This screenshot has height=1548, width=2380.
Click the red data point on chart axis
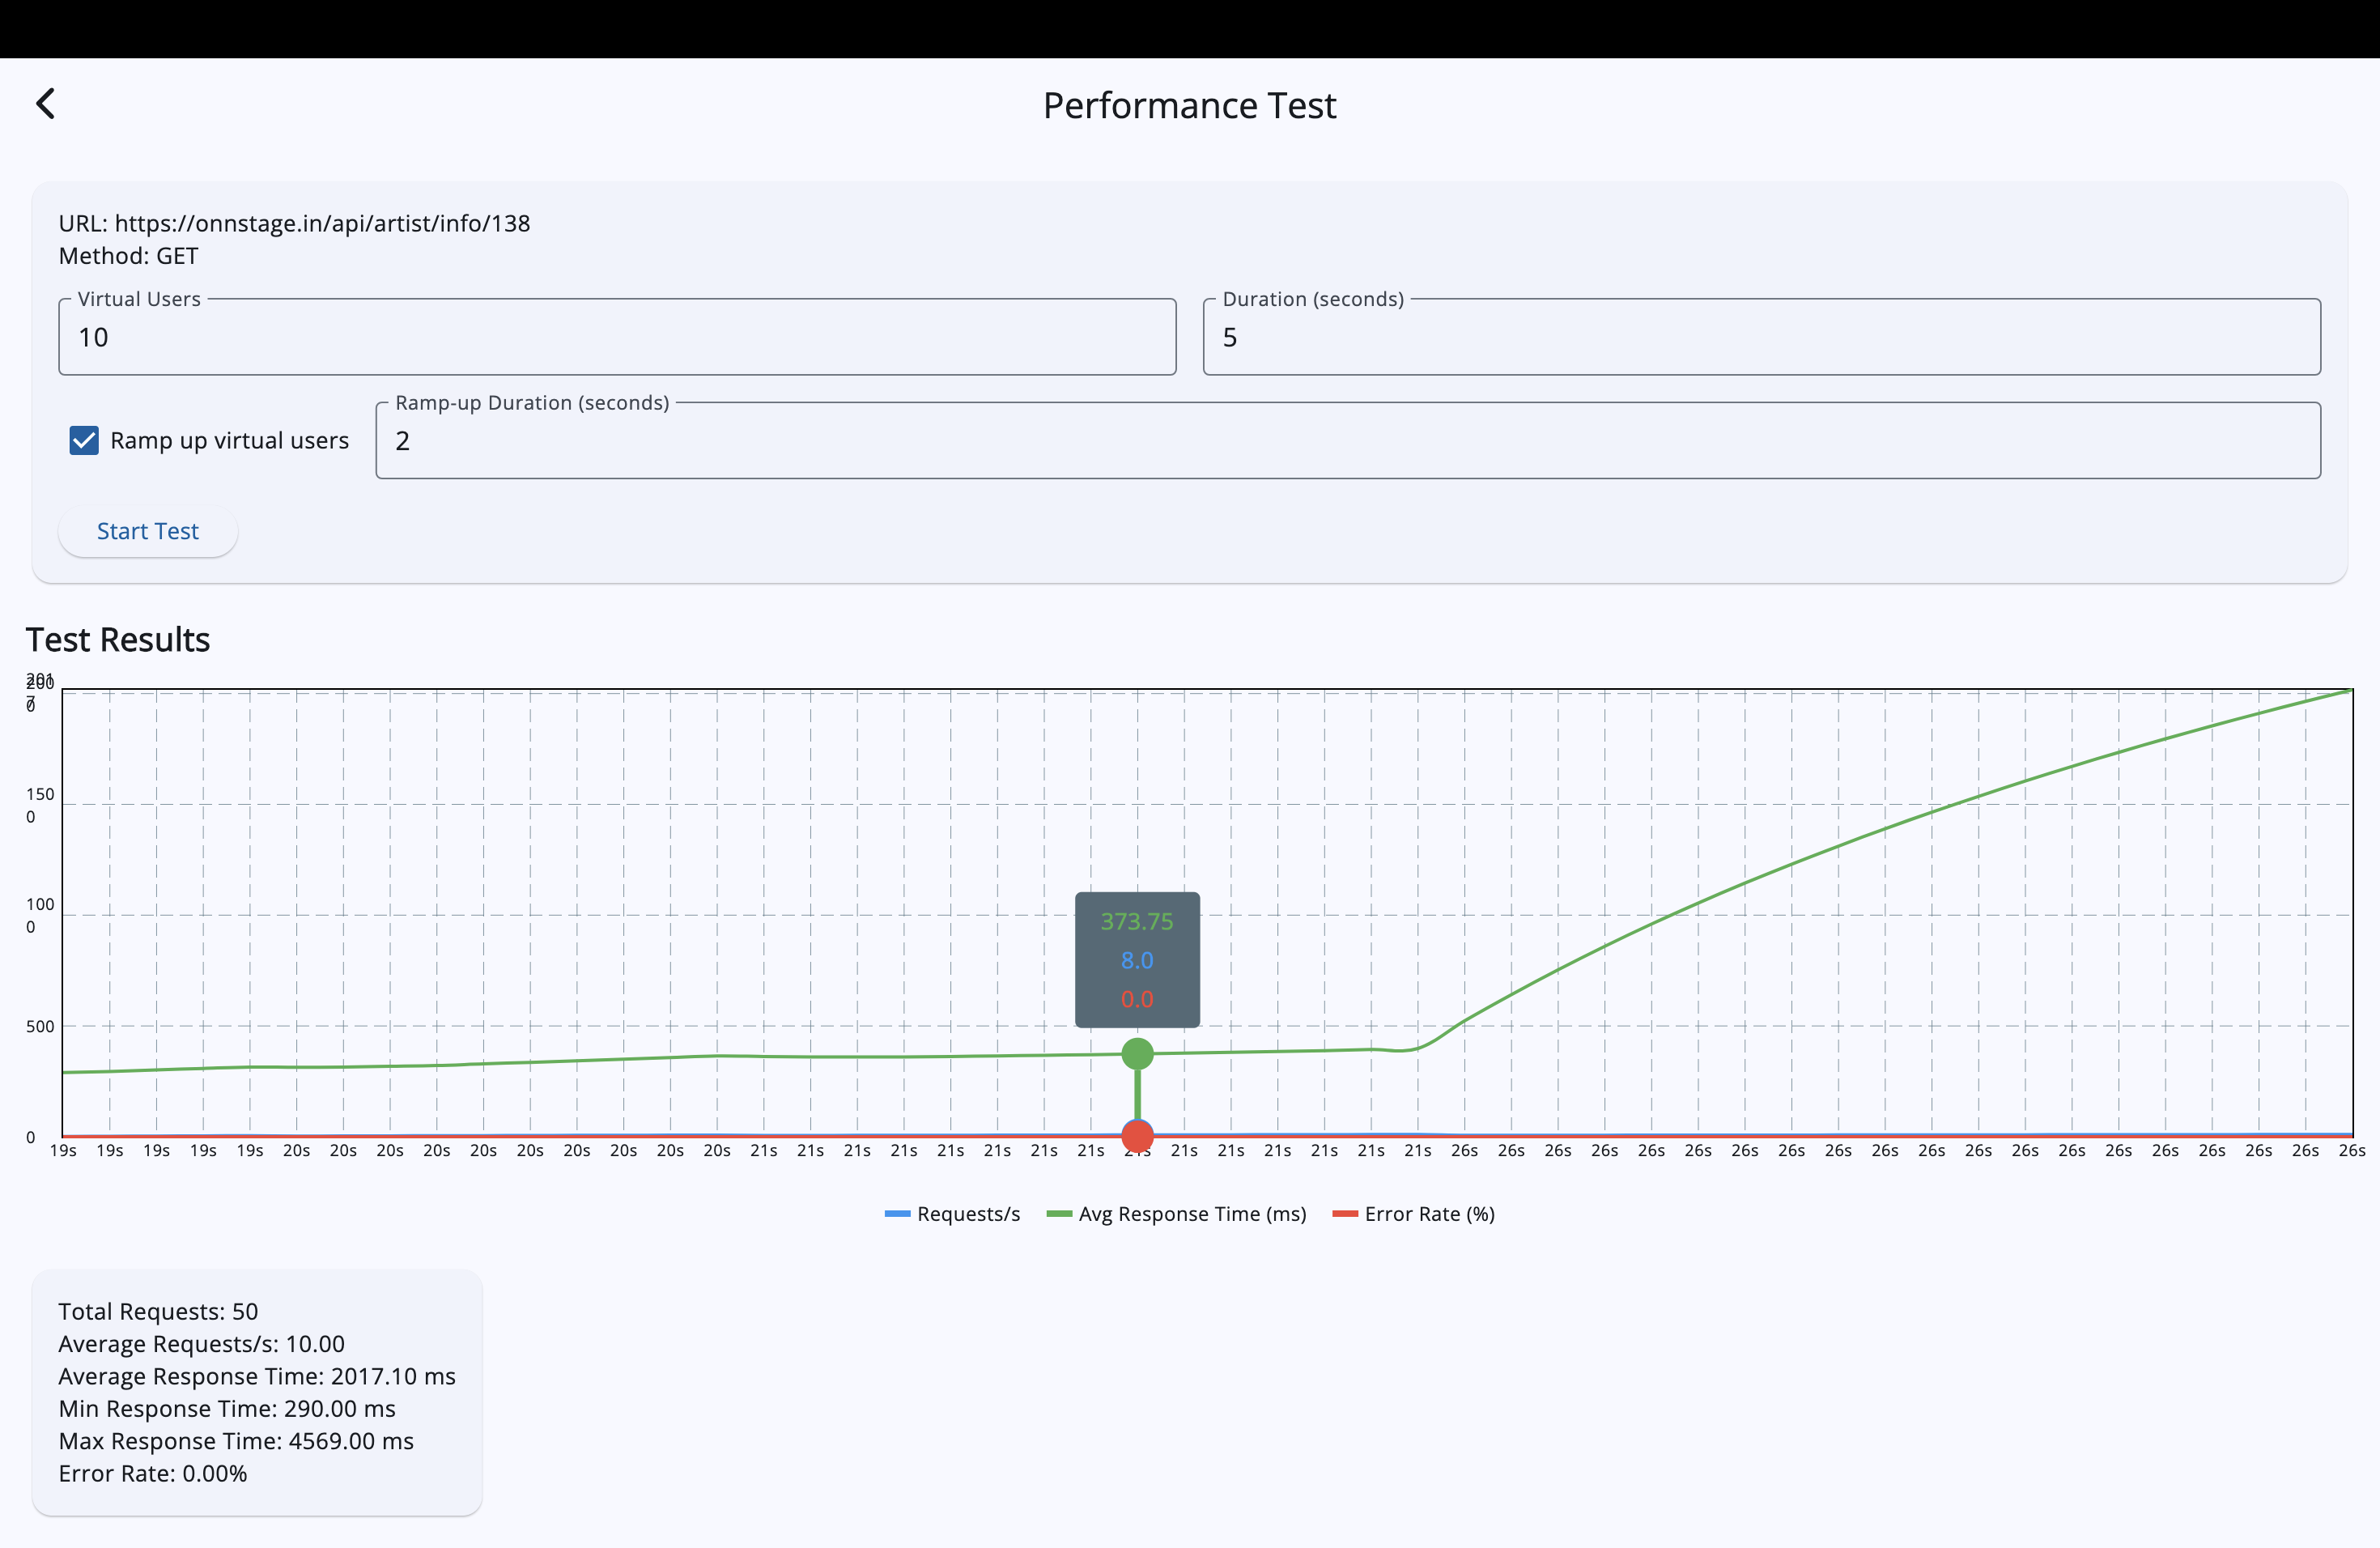(1137, 1136)
